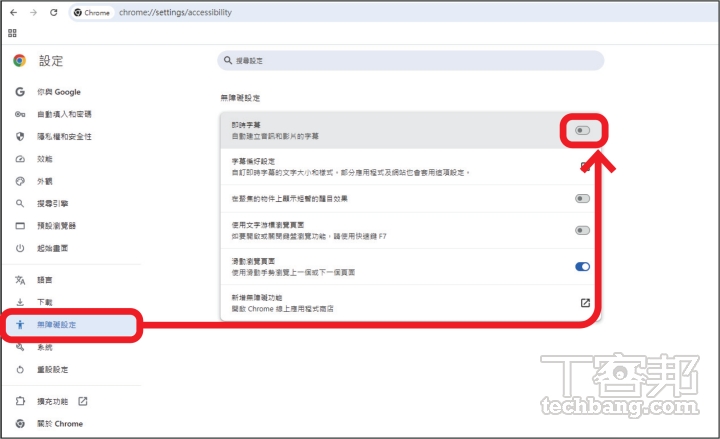Image resolution: width=720 pixels, height=439 pixels.
Task: Open 重設設定 reset section
Action: point(52,370)
